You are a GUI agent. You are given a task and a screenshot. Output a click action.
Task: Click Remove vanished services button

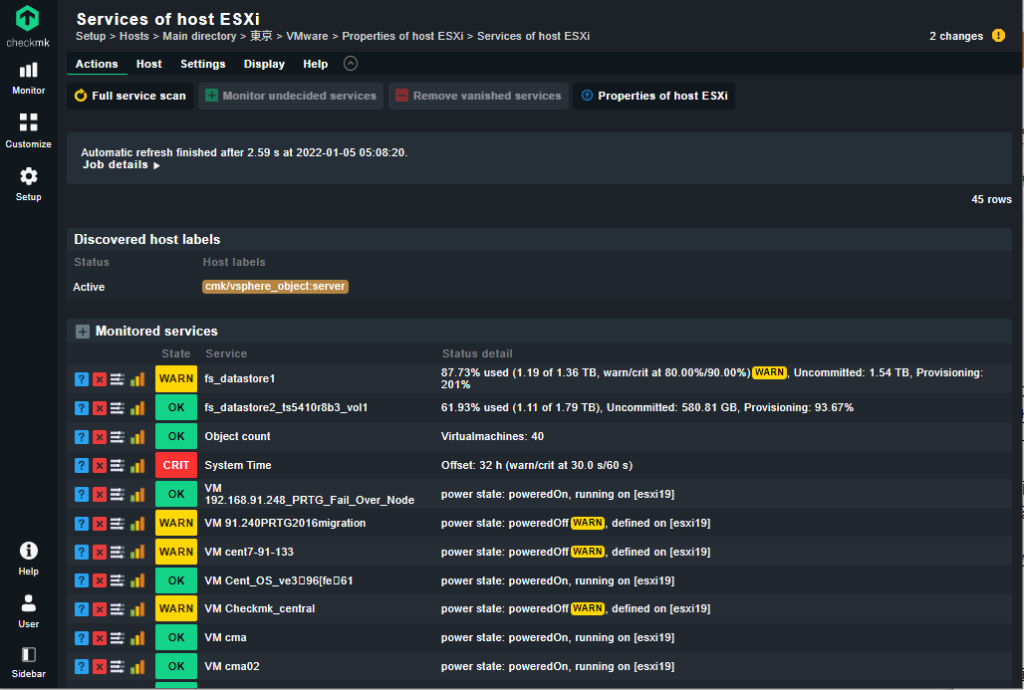478,96
